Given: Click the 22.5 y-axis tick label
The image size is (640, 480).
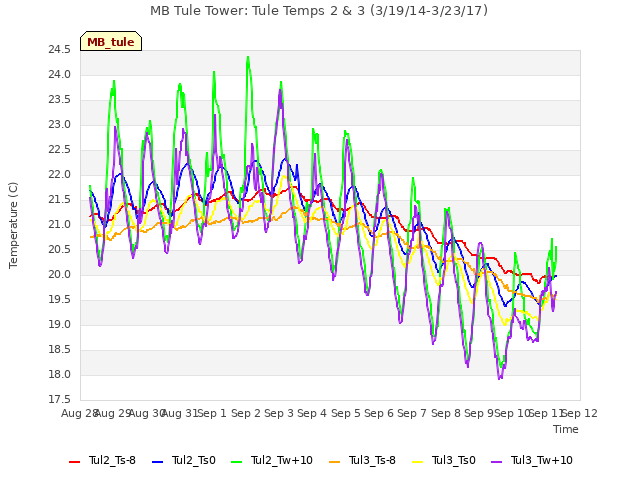Looking at the screenshot, I should coord(60,150).
